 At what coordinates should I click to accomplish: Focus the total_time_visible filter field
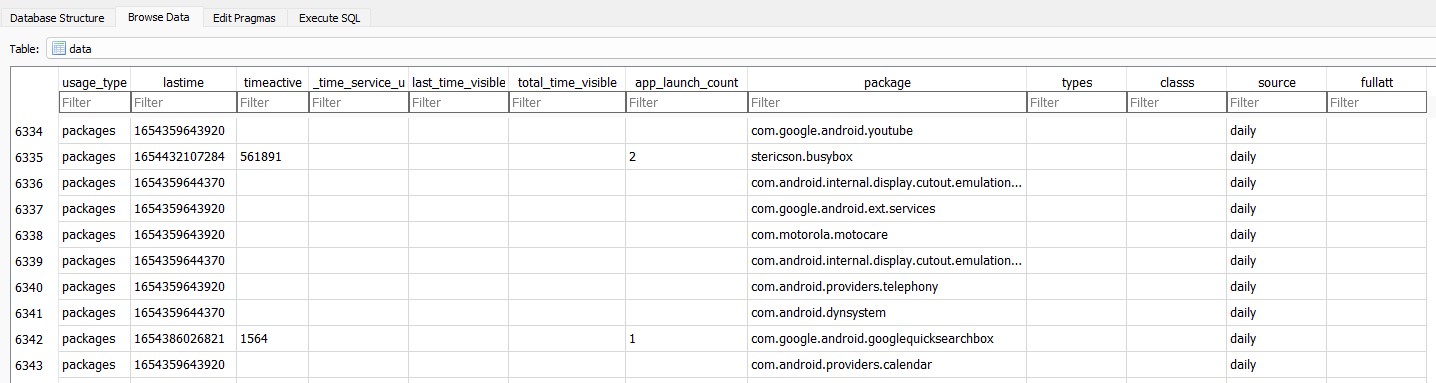[567, 102]
